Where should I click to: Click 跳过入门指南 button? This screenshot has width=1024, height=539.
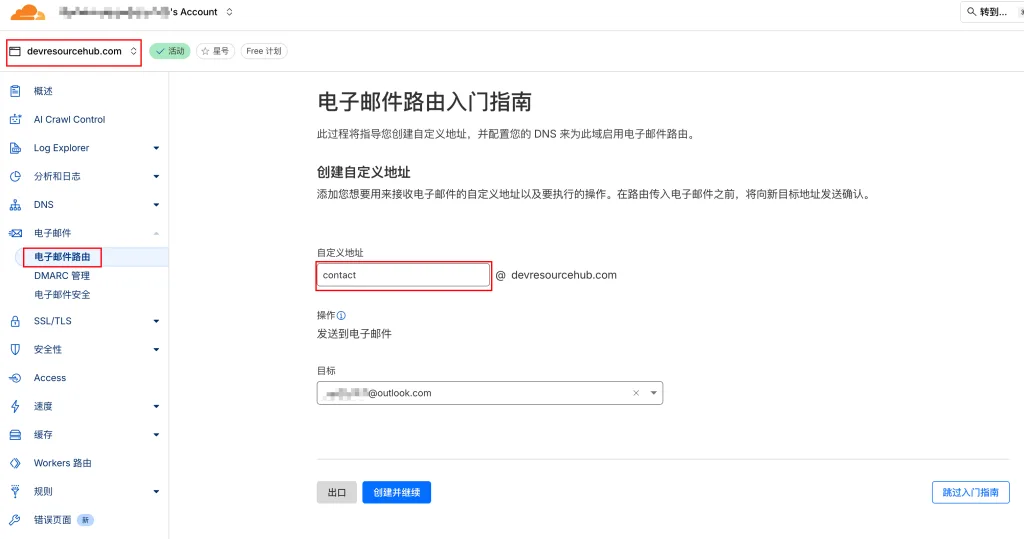pos(970,493)
